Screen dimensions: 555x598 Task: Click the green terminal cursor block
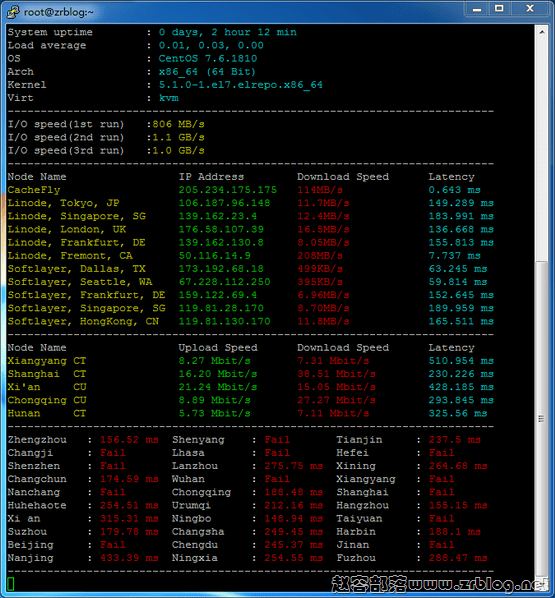click(x=11, y=584)
